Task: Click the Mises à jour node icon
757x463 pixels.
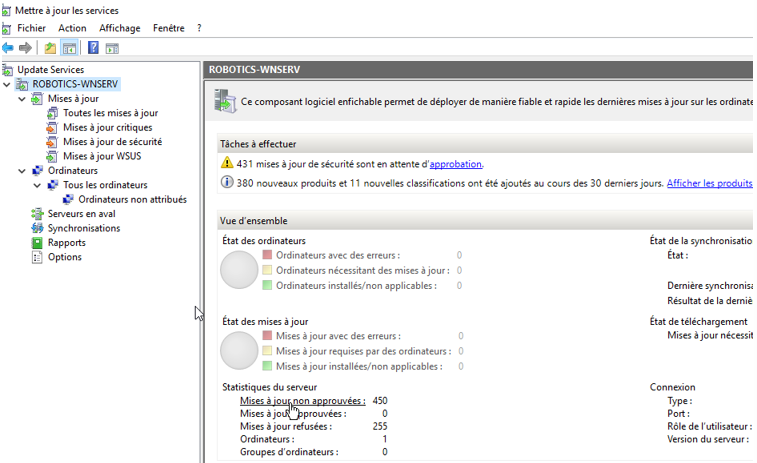Action: point(37,99)
